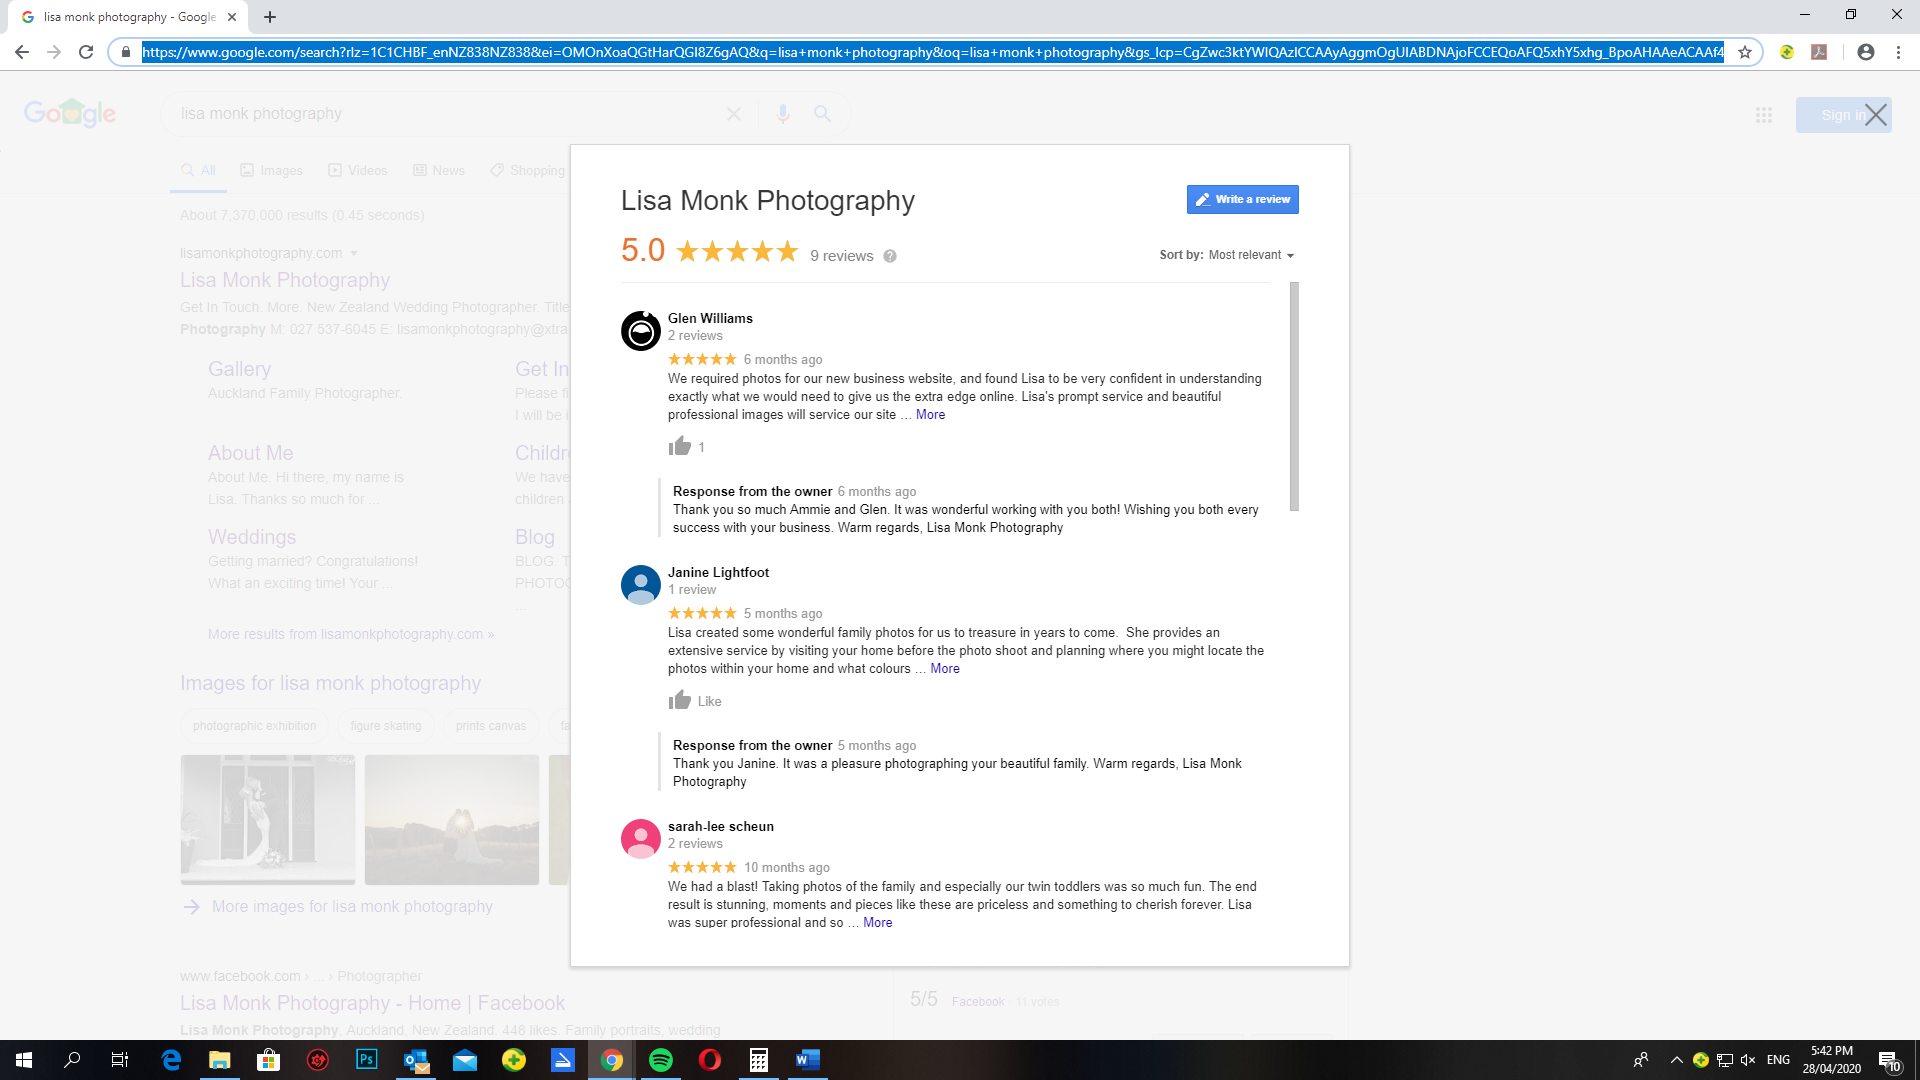Screen dimensions: 1920x1080
Task: Open the Google apps grid
Action: point(1764,115)
